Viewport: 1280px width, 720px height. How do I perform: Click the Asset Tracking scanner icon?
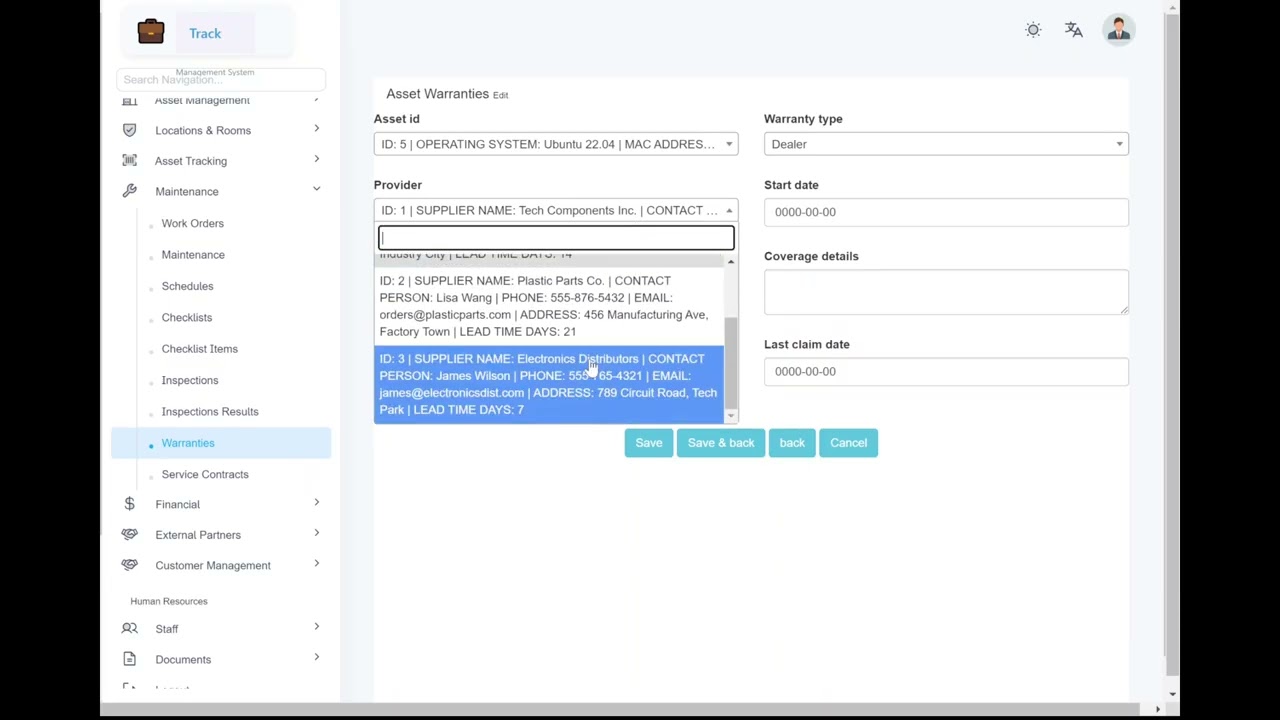point(129,160)
